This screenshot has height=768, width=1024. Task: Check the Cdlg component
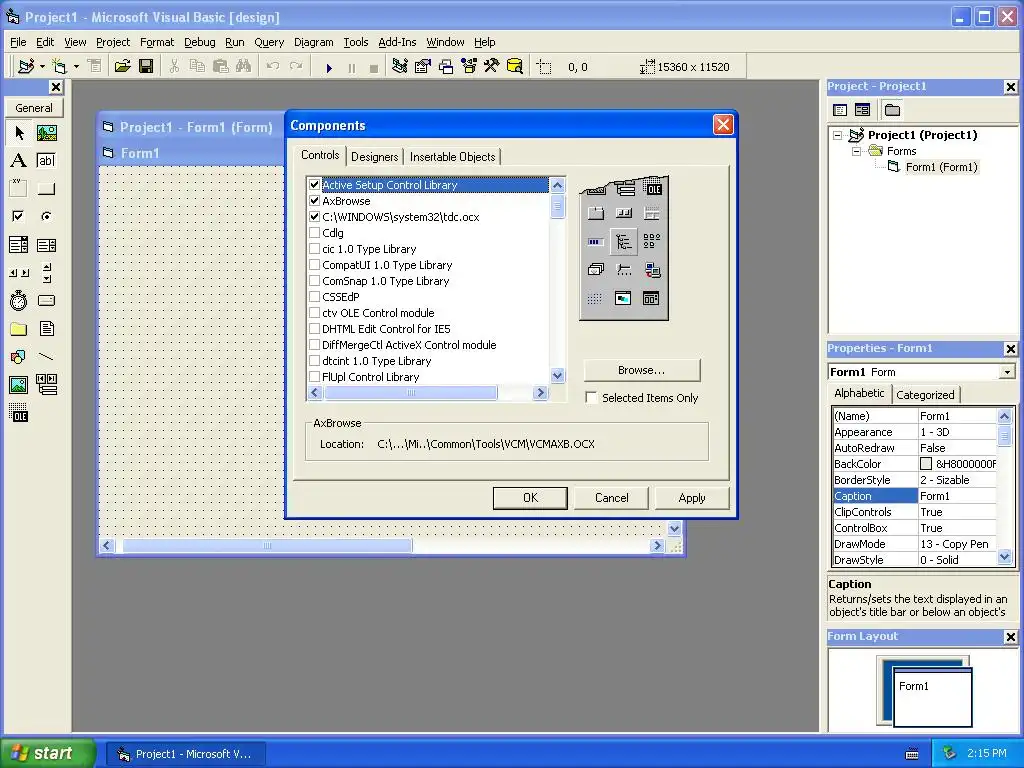coord(315,232)
